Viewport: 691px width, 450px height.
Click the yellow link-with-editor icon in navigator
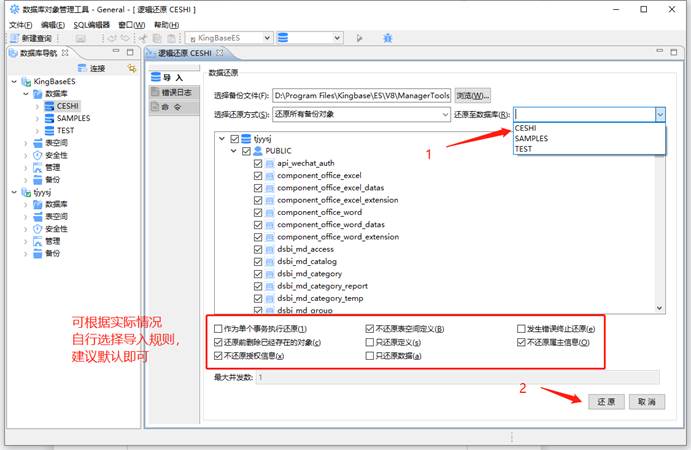[x=131, y=68]
